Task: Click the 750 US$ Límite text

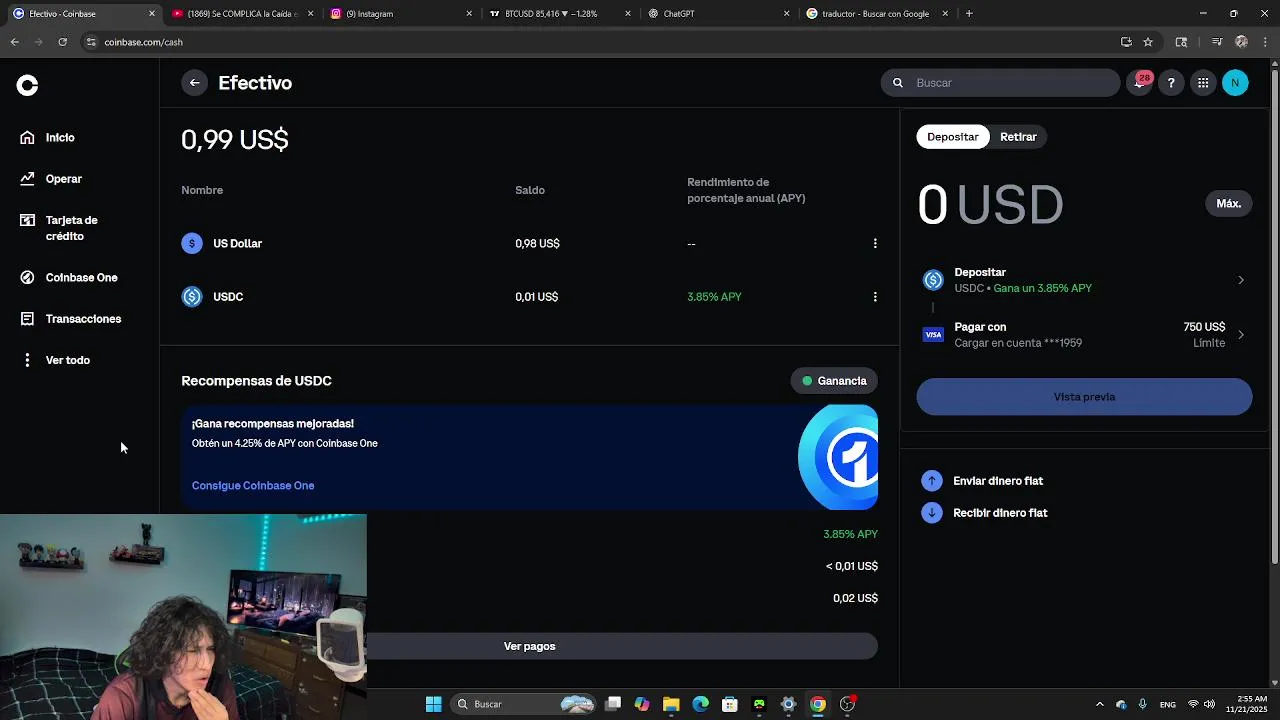Action: 1204,335
